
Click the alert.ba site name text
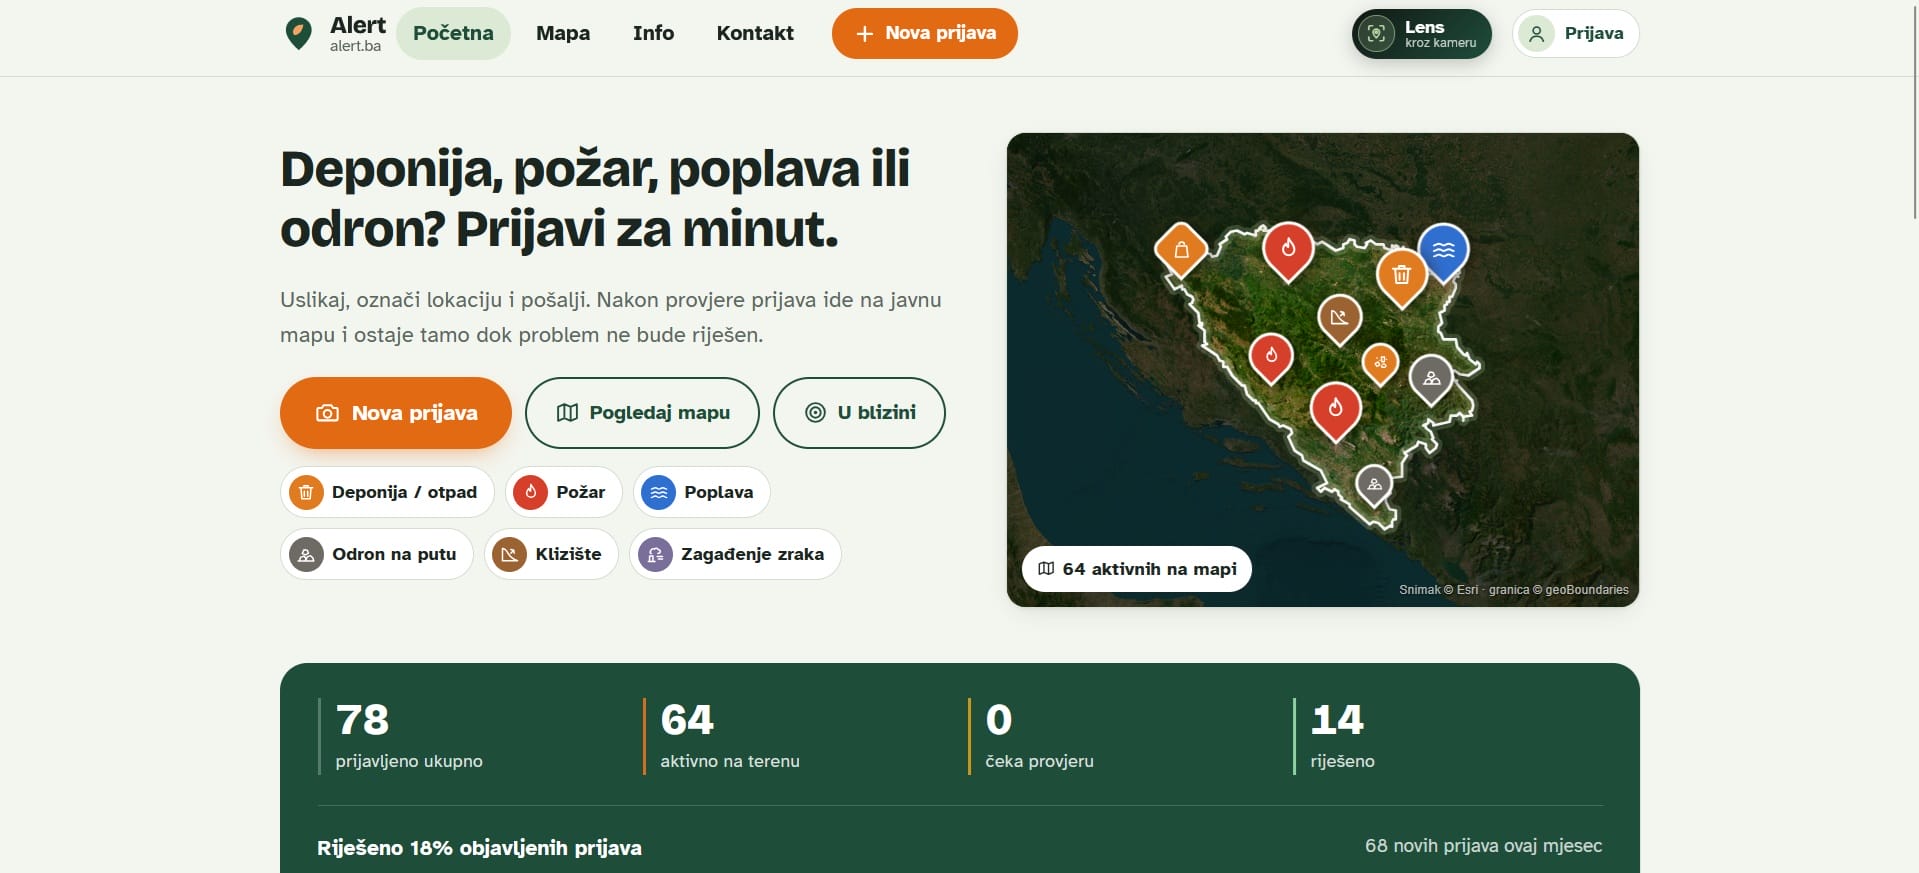(x=355, y=46)
